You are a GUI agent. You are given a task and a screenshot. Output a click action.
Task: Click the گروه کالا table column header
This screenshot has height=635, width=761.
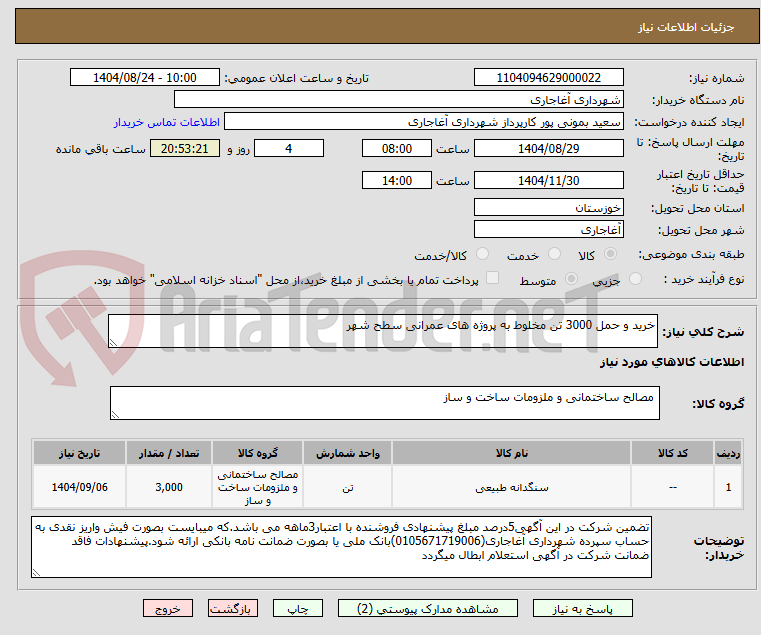tap(258, 453)
